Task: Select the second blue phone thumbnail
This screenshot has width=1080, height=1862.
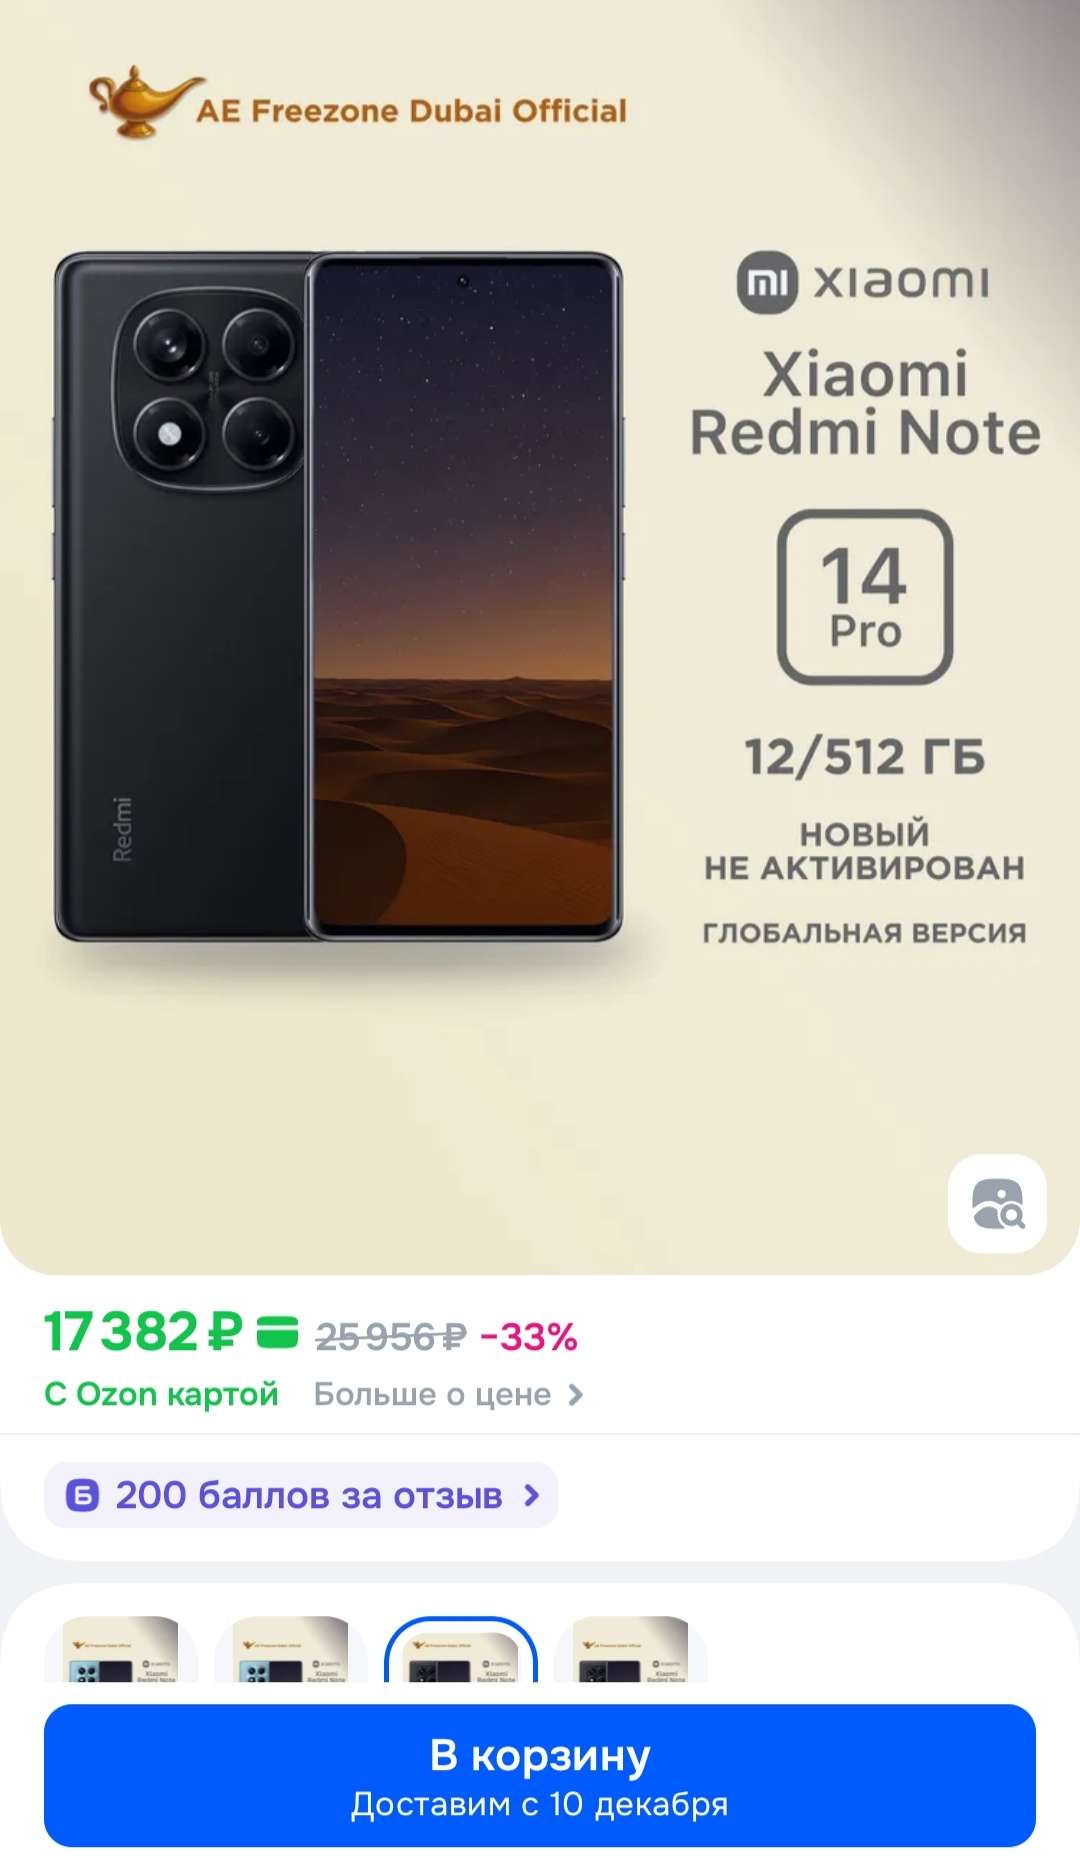Action: pos(291,1649)
